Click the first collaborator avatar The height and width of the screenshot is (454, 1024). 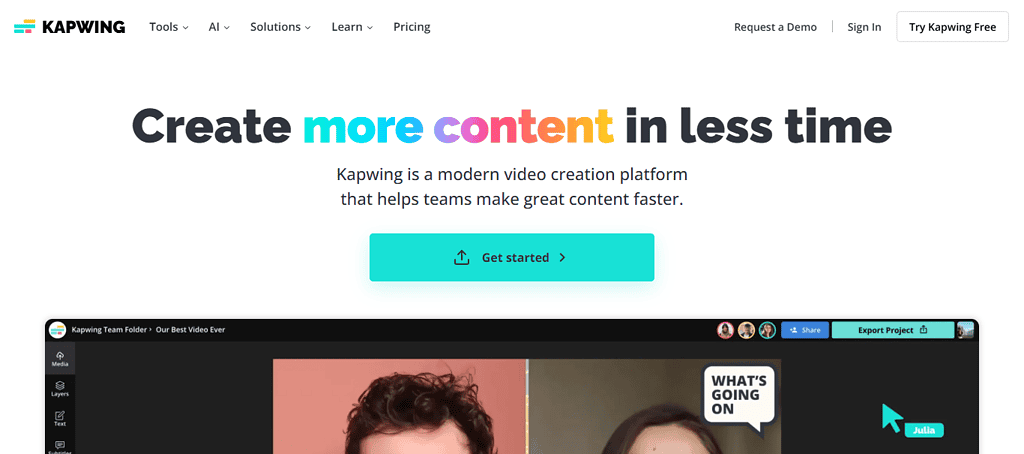pos(726,330)
